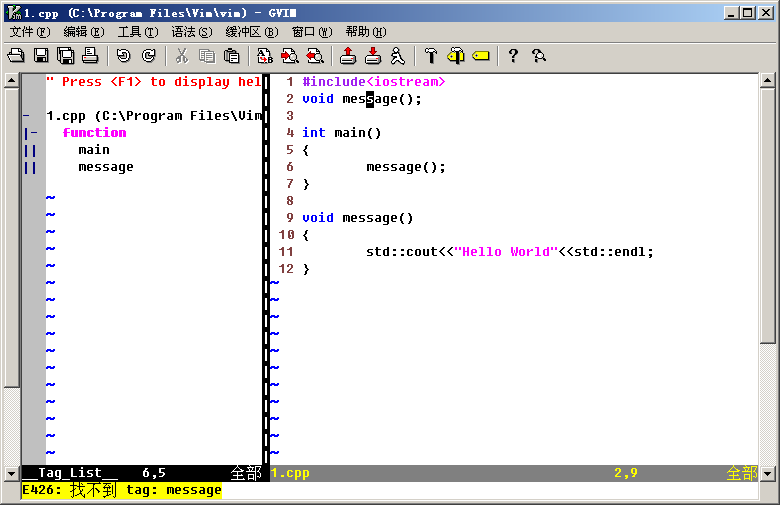Click the right scrollbar down arrow
This screenshot has width=780, height=512.
pyautogui.click(x=768, y=474)
